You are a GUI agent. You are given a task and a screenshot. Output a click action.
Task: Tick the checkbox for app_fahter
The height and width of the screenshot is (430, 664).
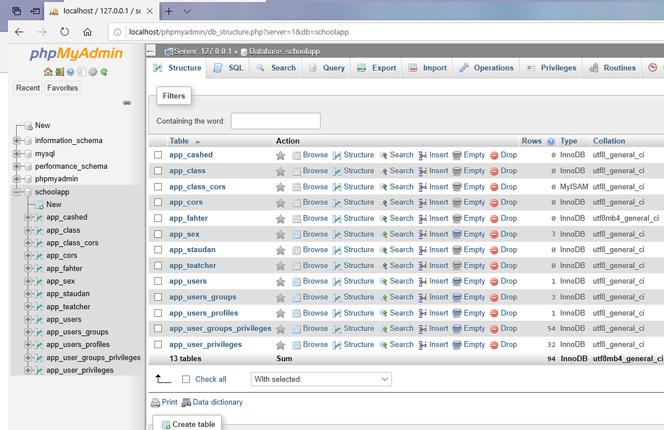click(x=158, y=218)
